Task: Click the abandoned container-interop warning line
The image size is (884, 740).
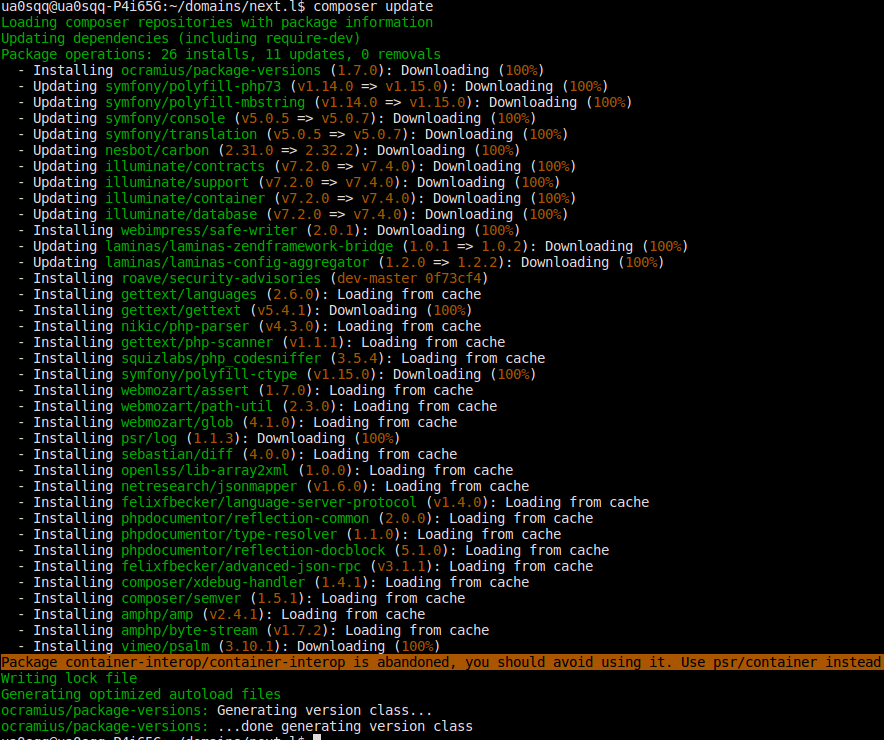Action: pyautogui.click(x=440, y=662)
